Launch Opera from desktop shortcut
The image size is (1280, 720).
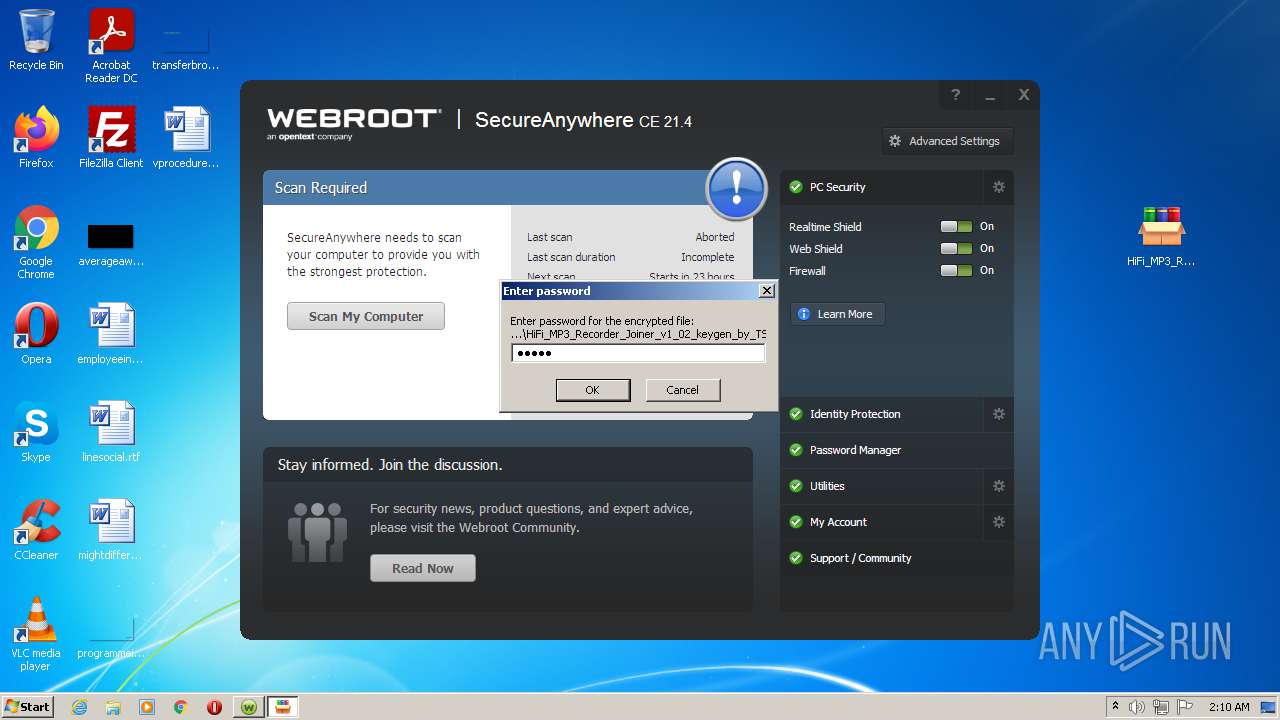36,334
